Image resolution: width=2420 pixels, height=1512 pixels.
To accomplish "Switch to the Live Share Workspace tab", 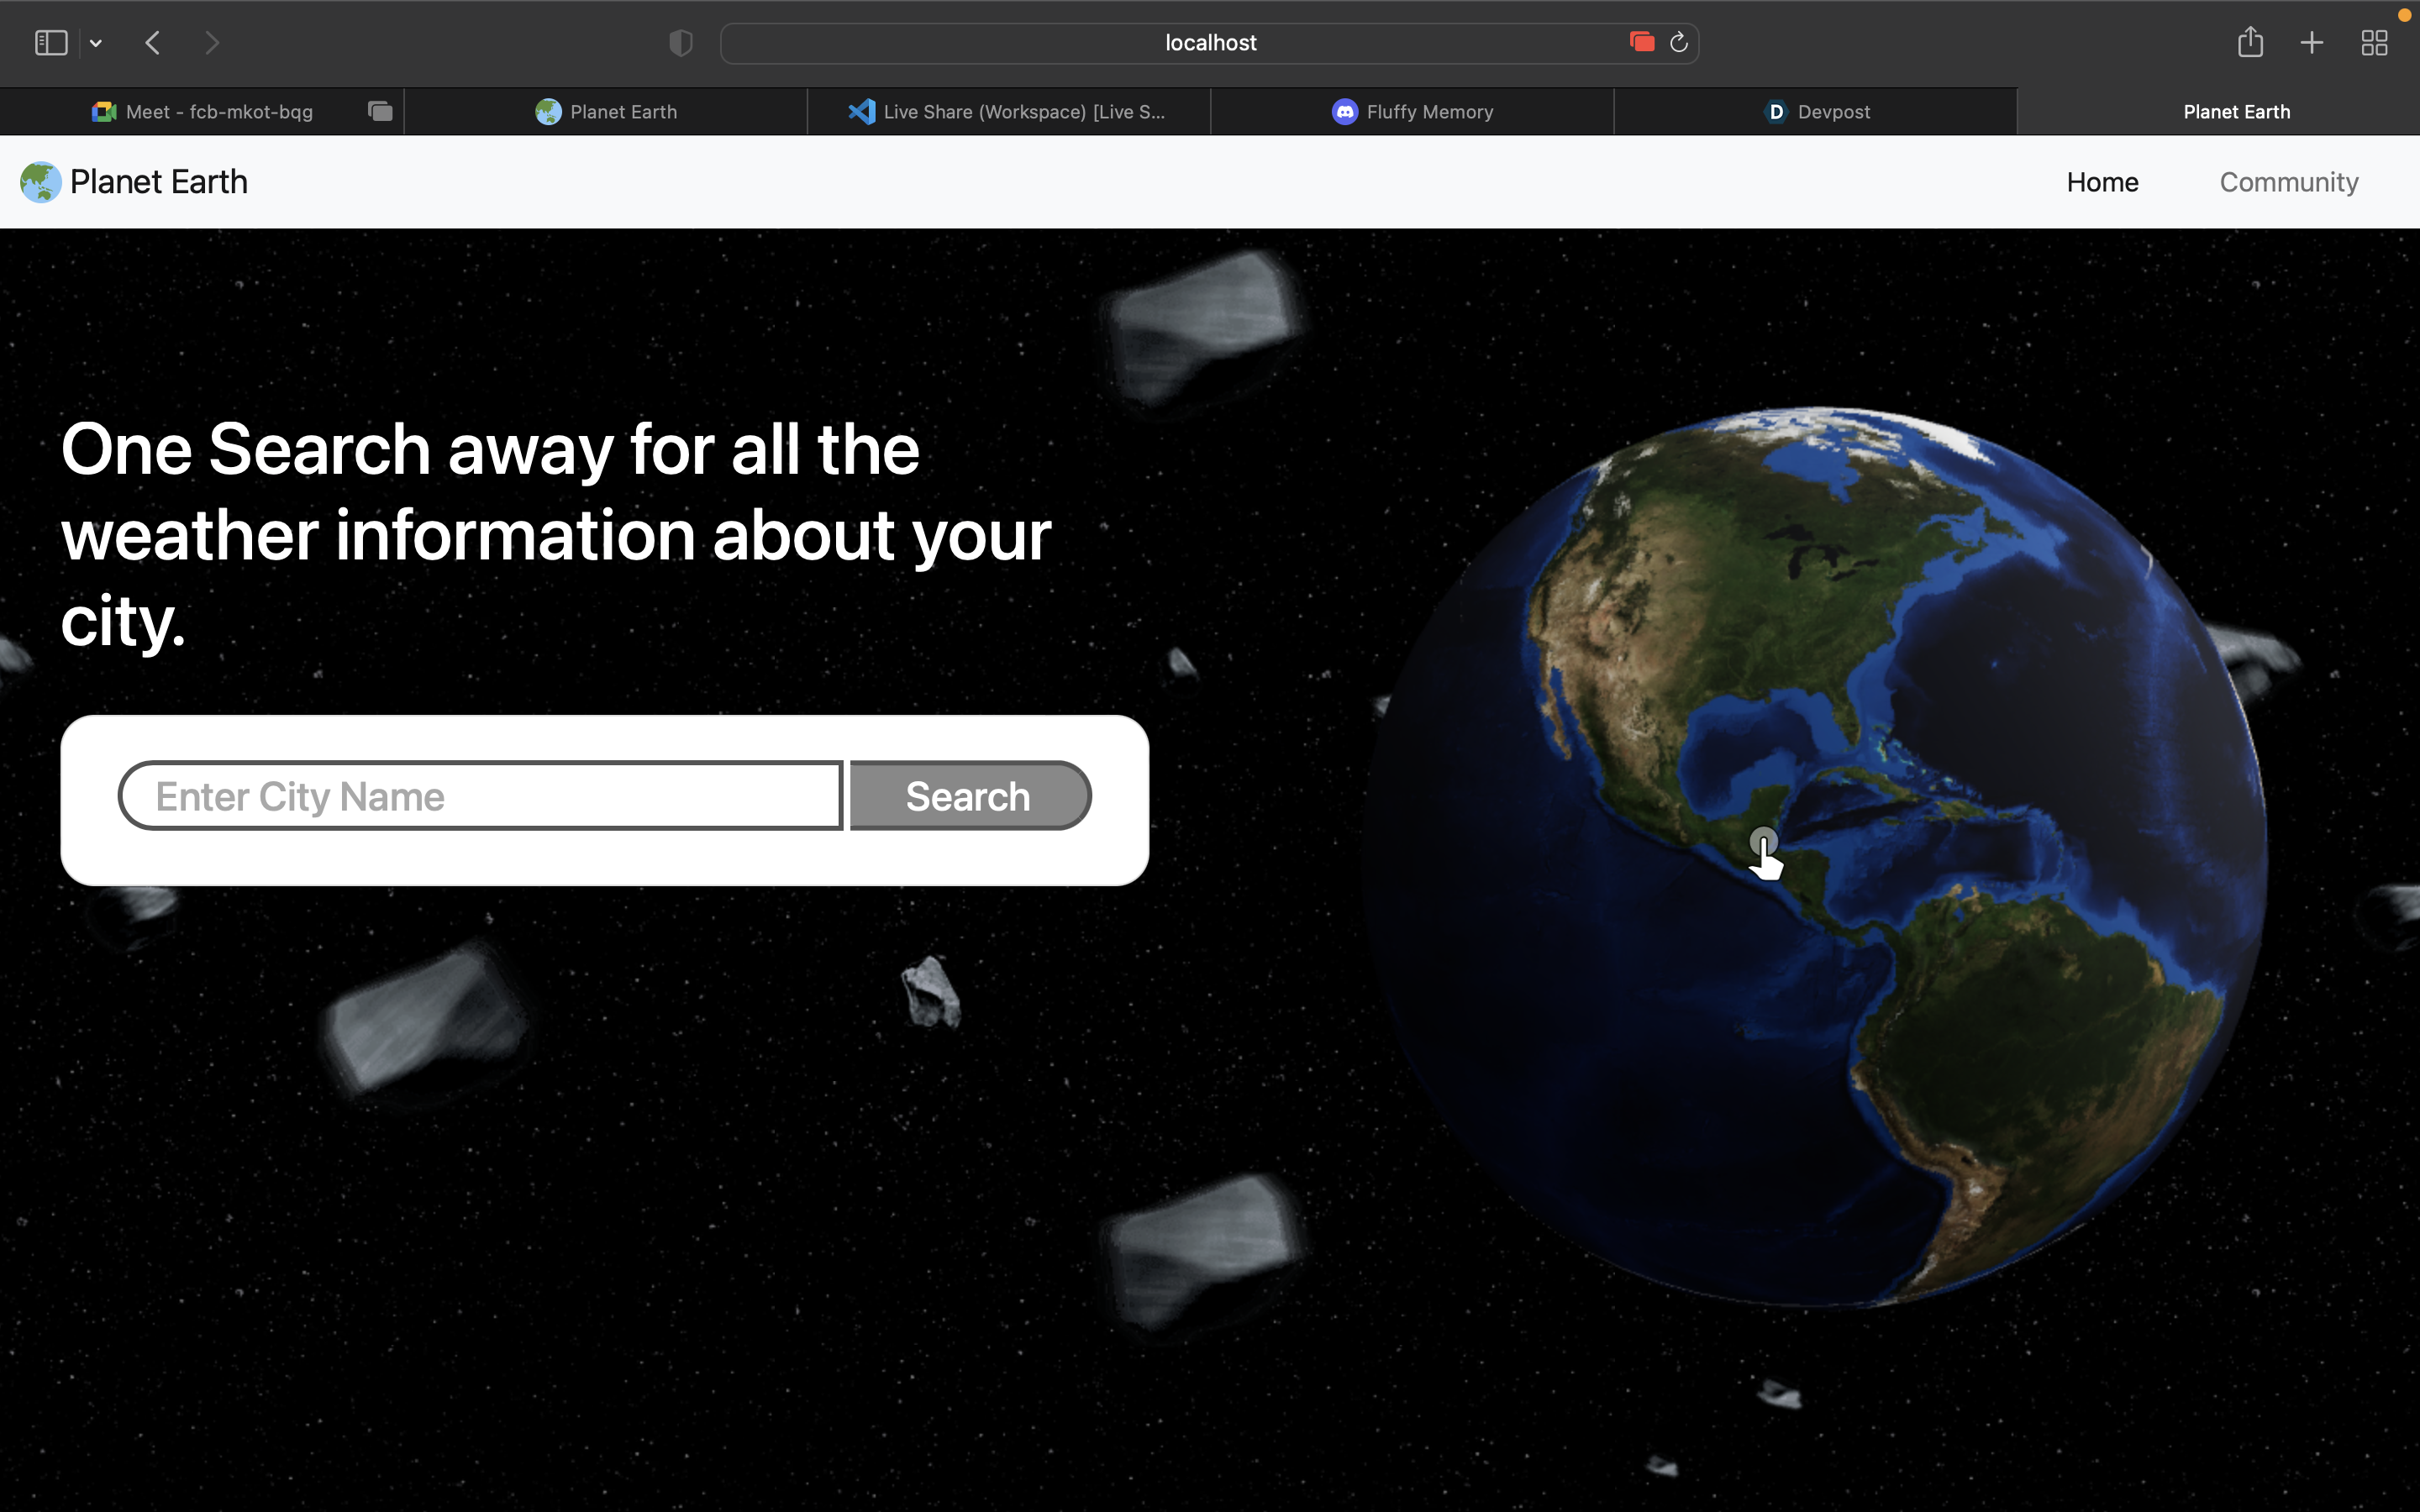I will [1008, 112].
